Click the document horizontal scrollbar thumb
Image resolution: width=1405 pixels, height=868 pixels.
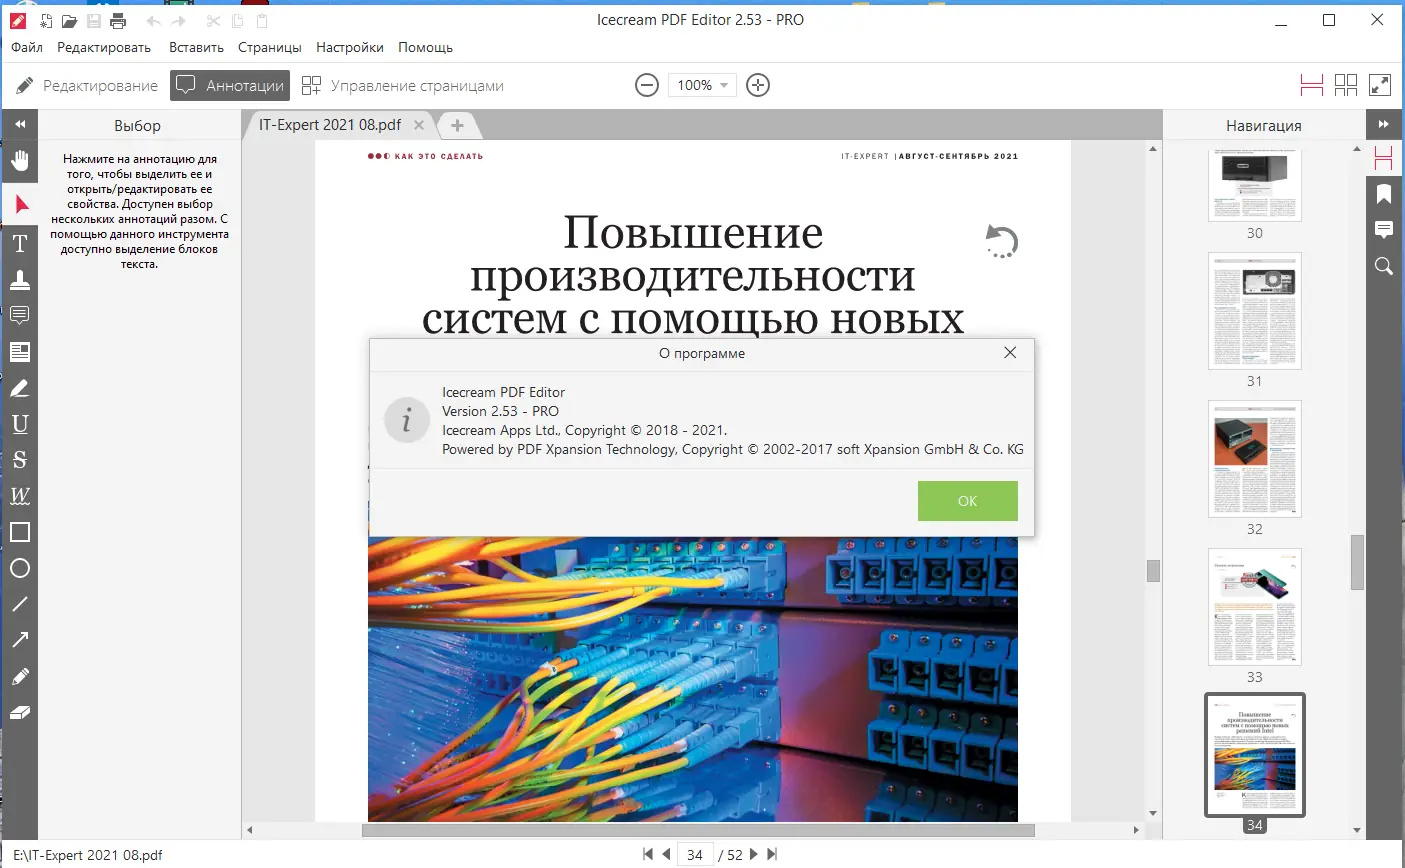pyautogui.click(x=698, y=830)
